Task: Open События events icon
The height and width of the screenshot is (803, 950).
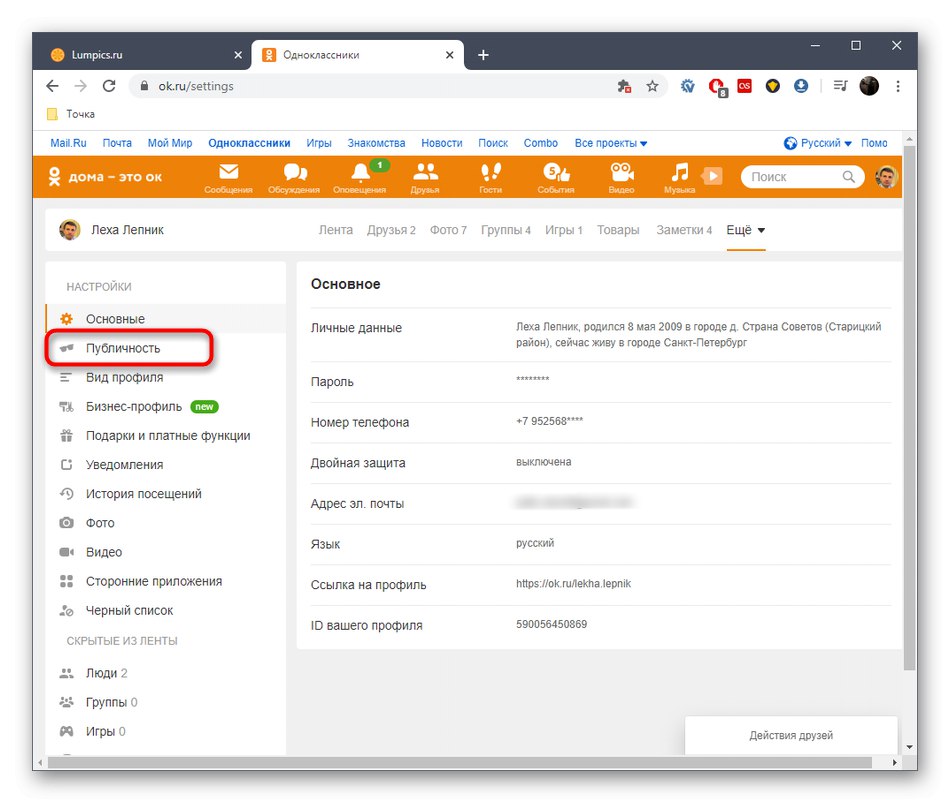Action: point(556,178)
